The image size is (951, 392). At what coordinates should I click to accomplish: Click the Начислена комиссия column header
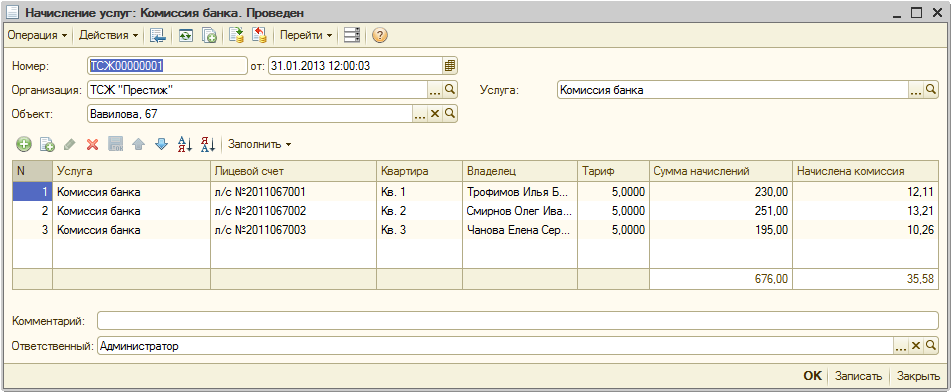865,171
